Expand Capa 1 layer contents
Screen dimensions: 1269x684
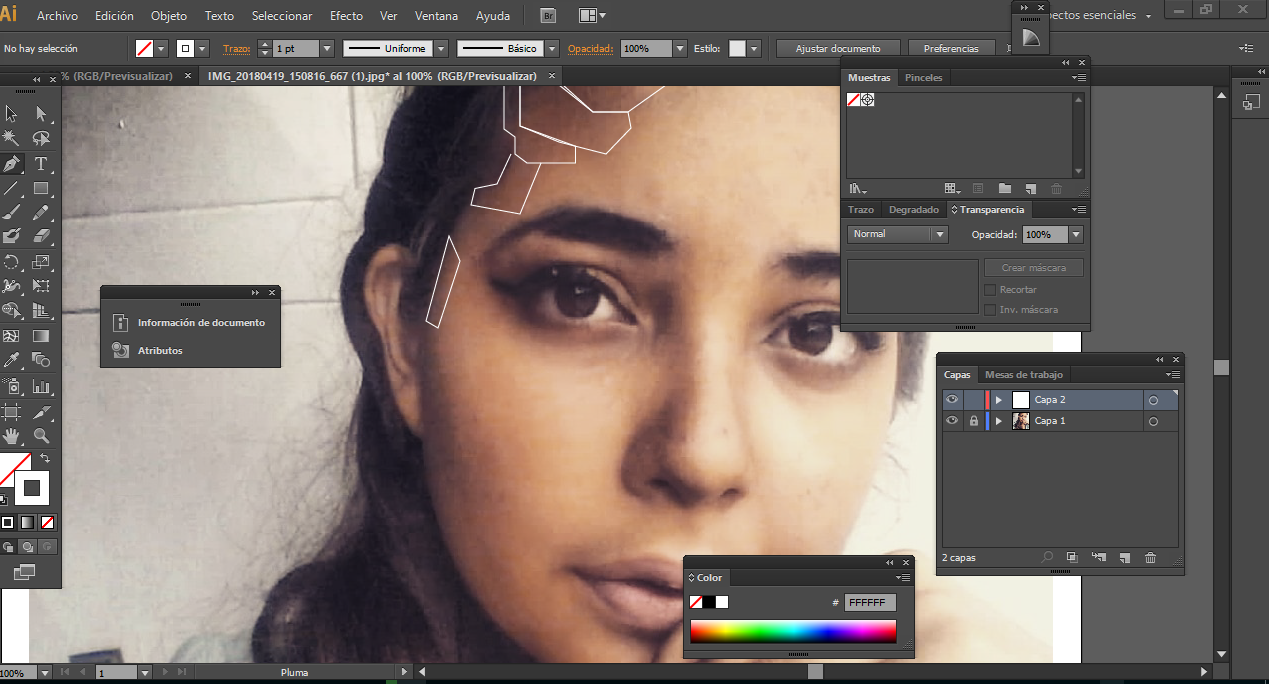click(x=998, y=422)
